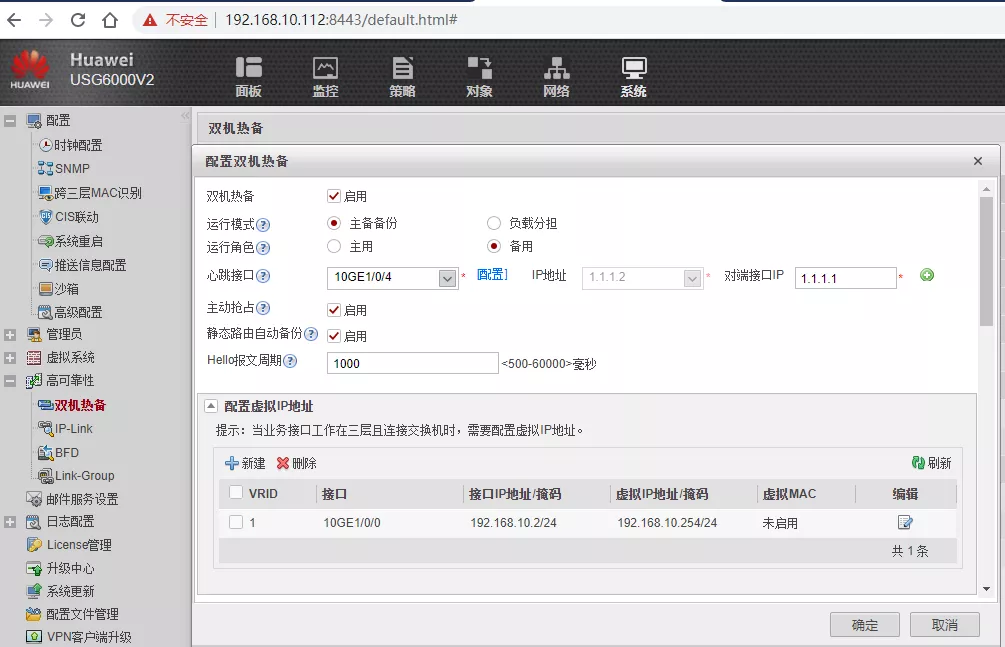The image size is (1005, 647).
Task: Select the 主用 role radio button
Action: [x=334, y=246]
